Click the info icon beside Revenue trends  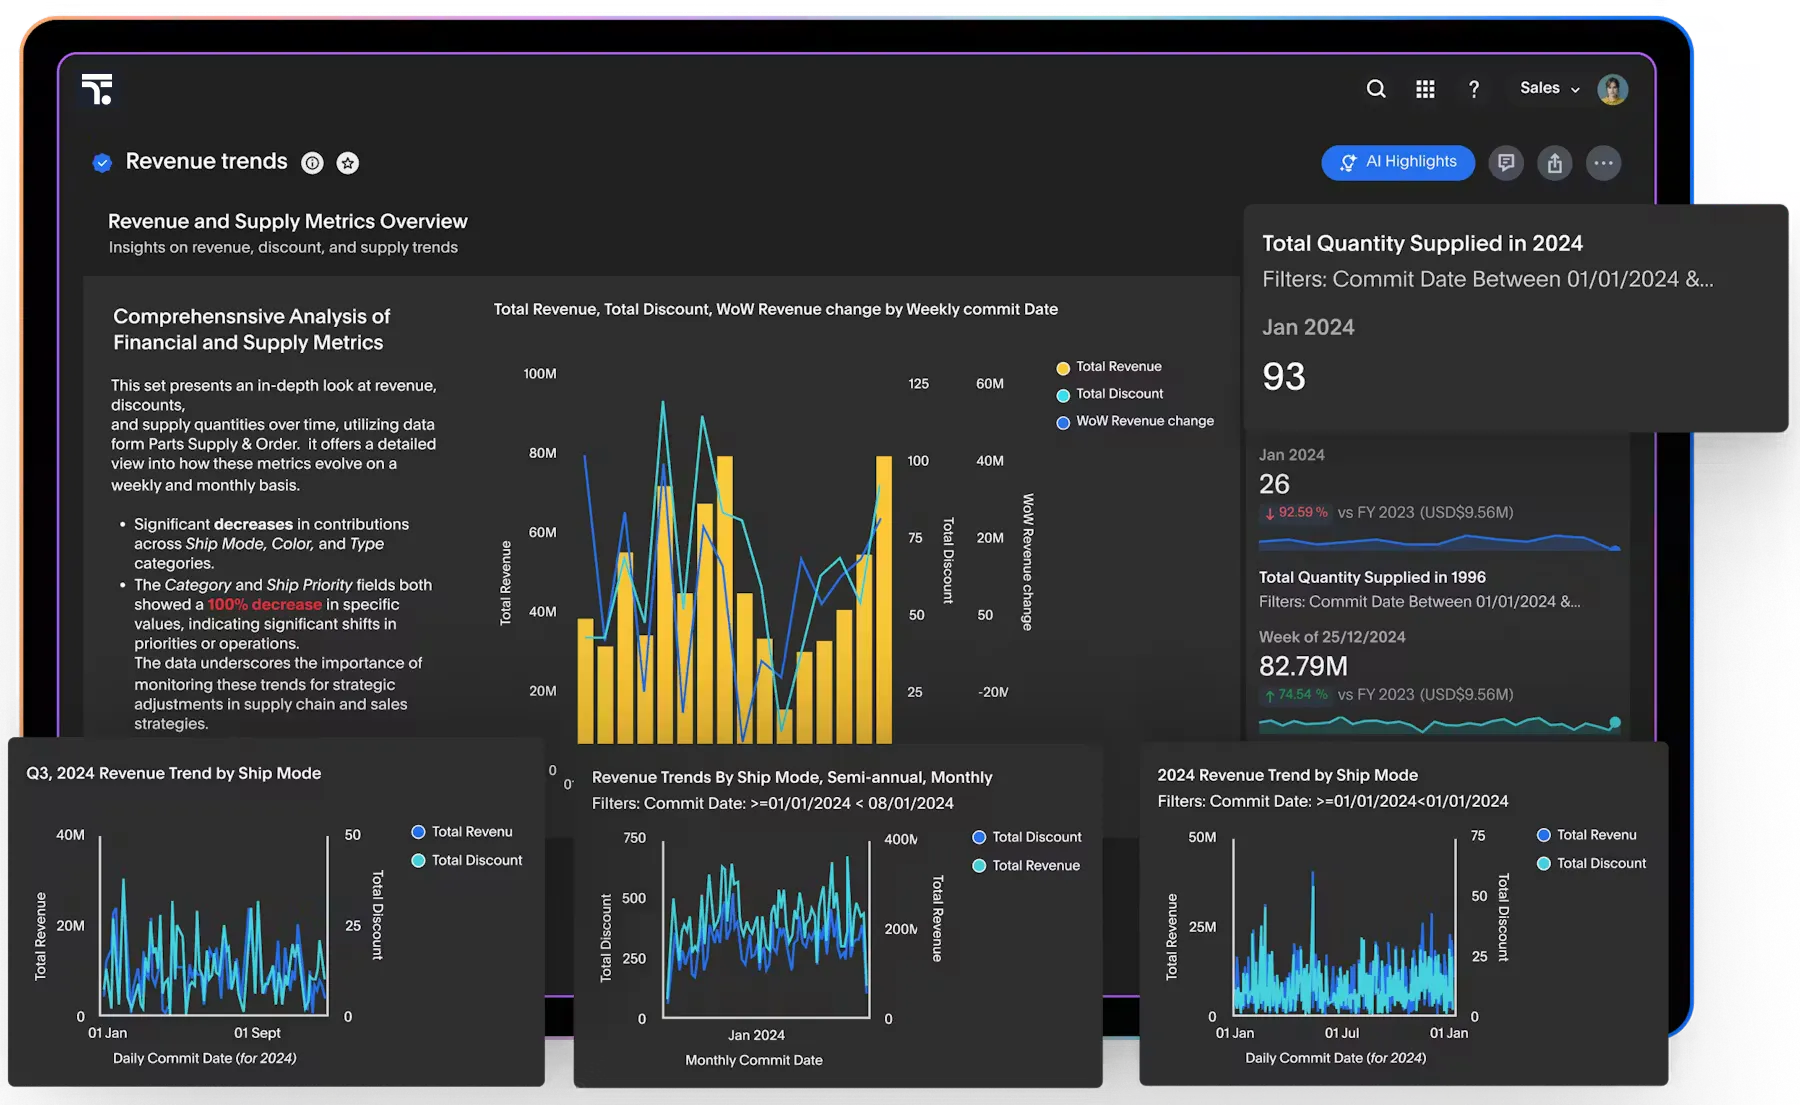[312, 162]
